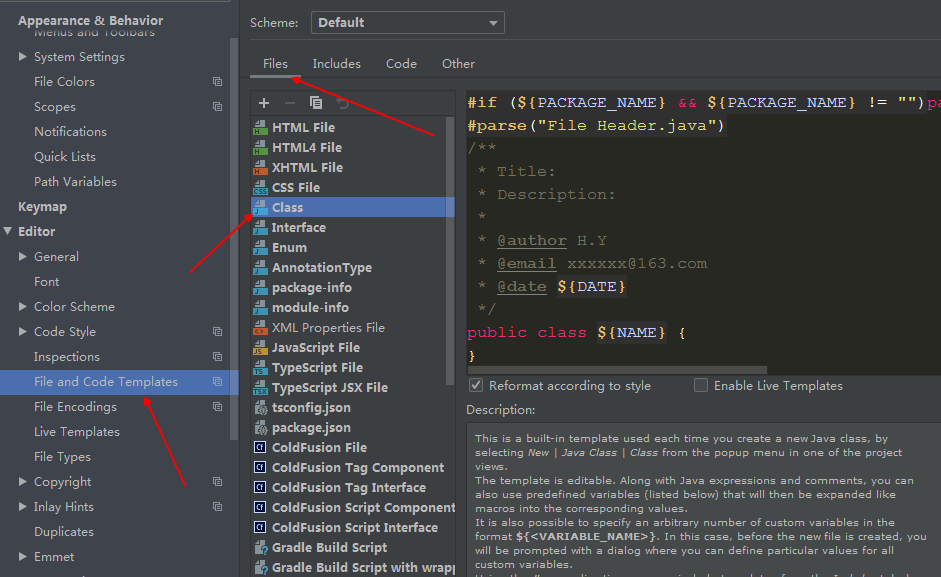
Task: Select ColdFusion Script Interface template
Action: coord(355,528)
